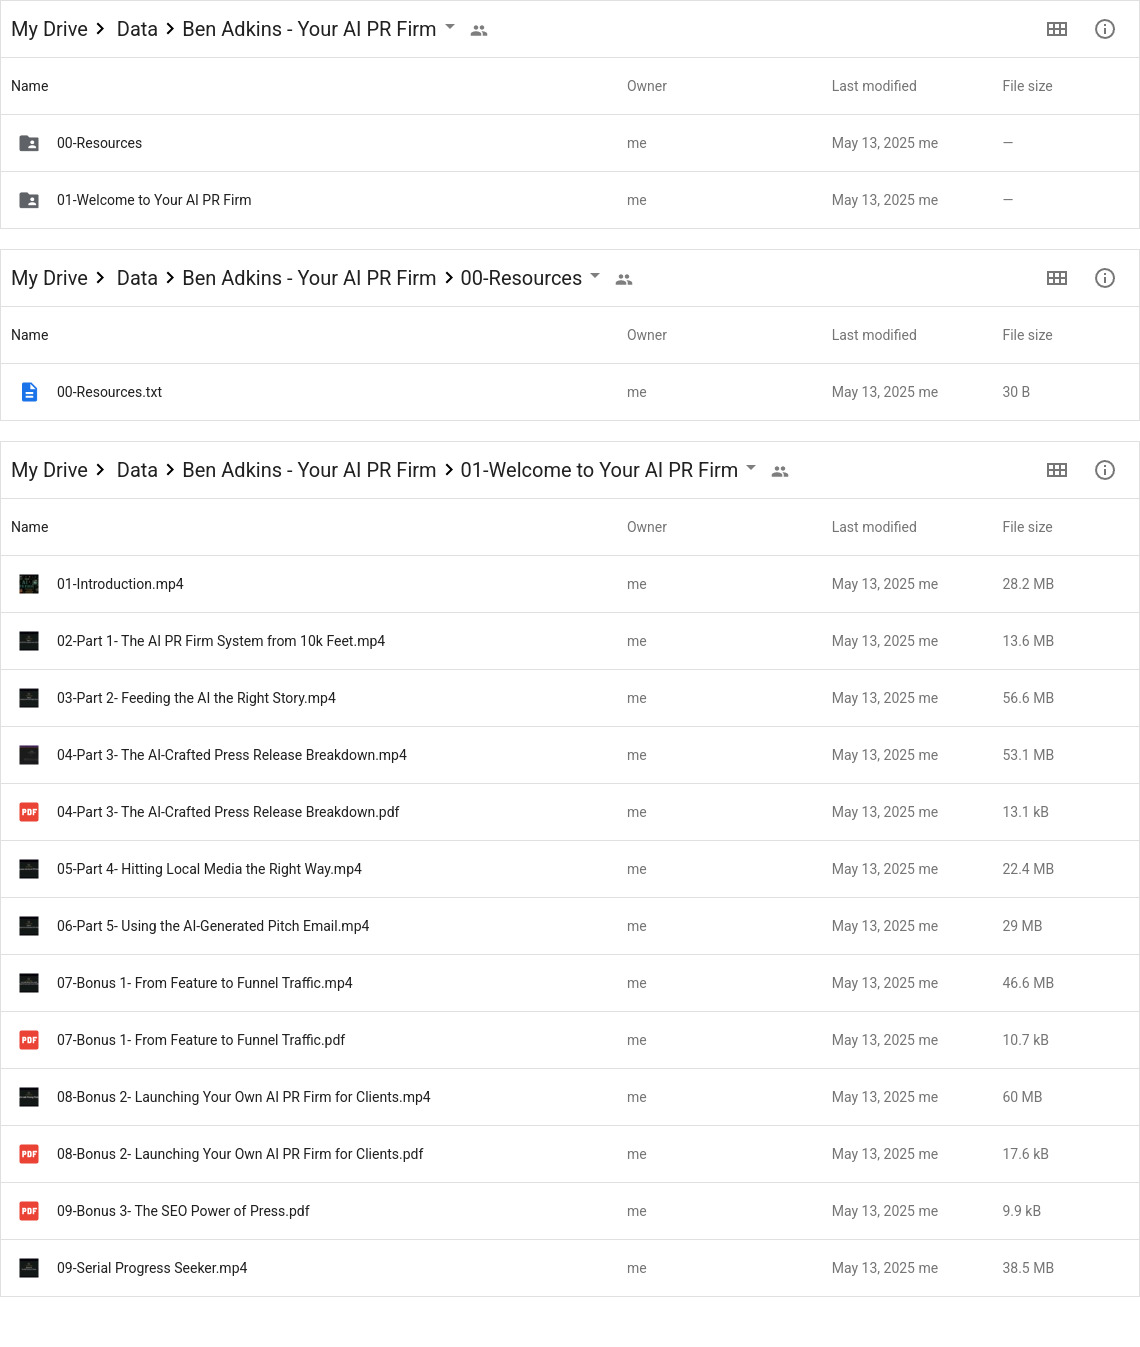Select 07-Bonus 1- From Feature to Funnel Traffic.mp4
The width and height of the screenshot is (1140, 1347).
pos(570,983)
